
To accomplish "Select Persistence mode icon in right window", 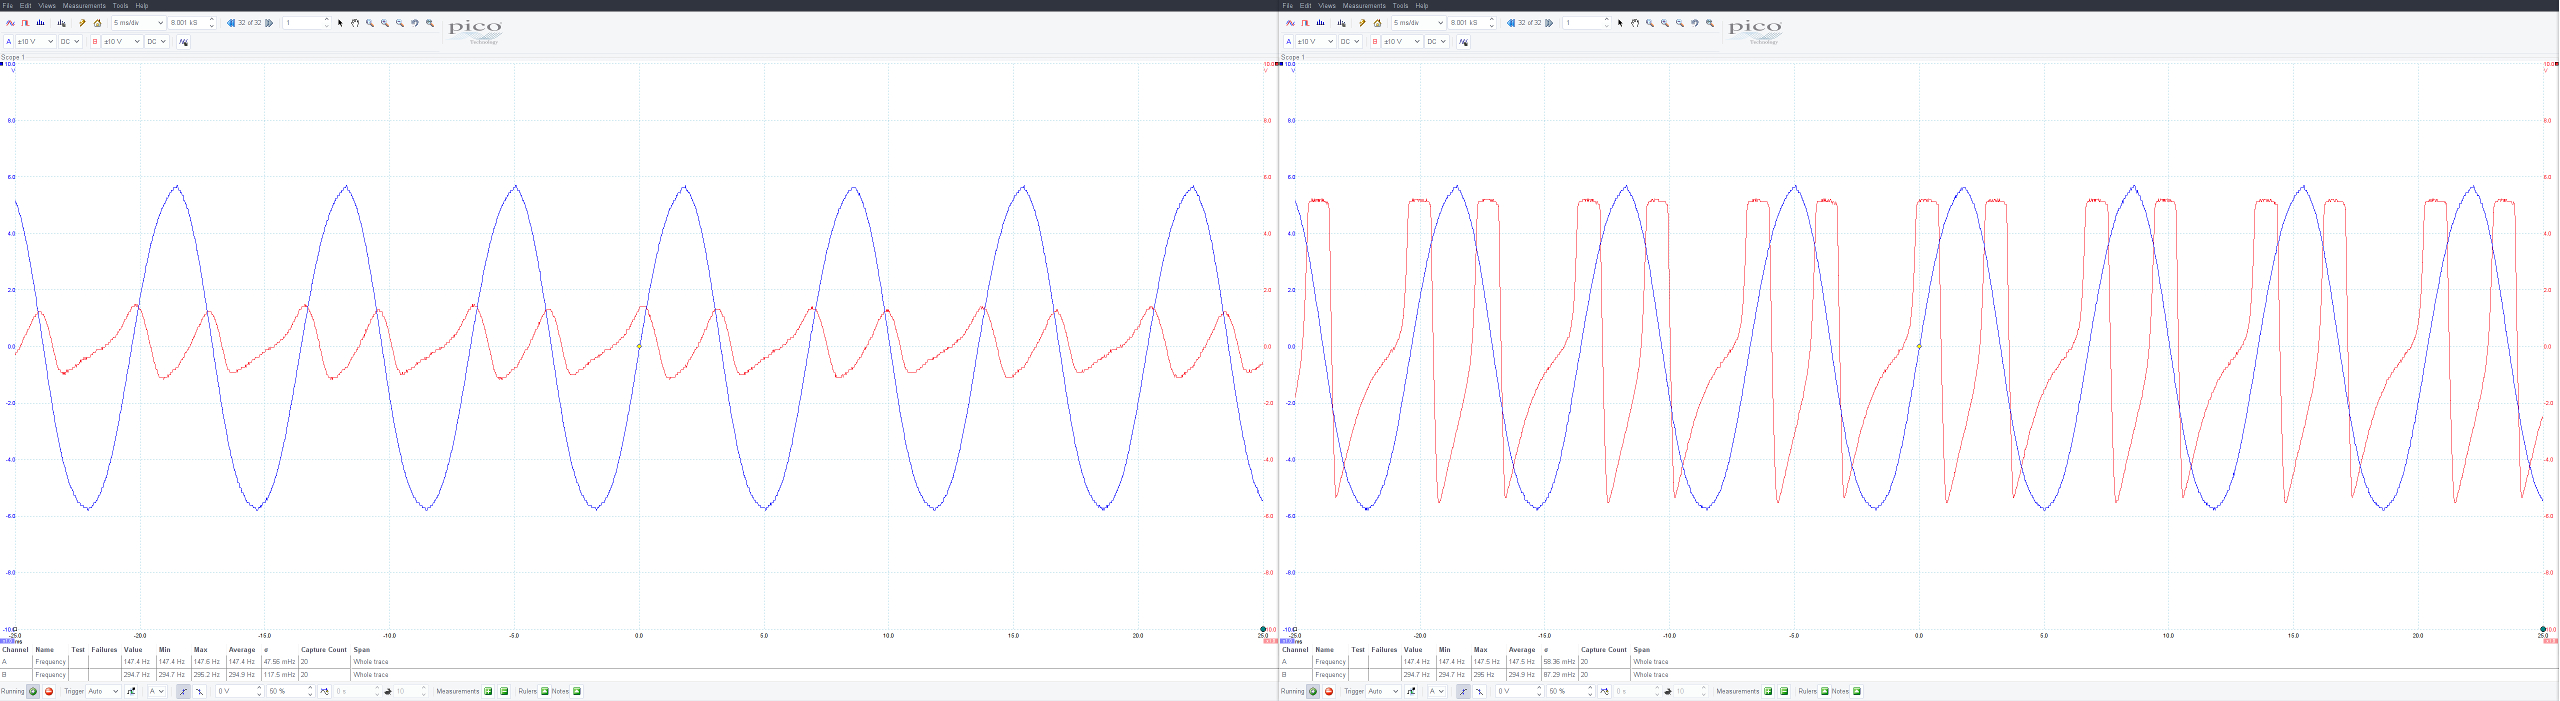I will tap(1305, 23).
